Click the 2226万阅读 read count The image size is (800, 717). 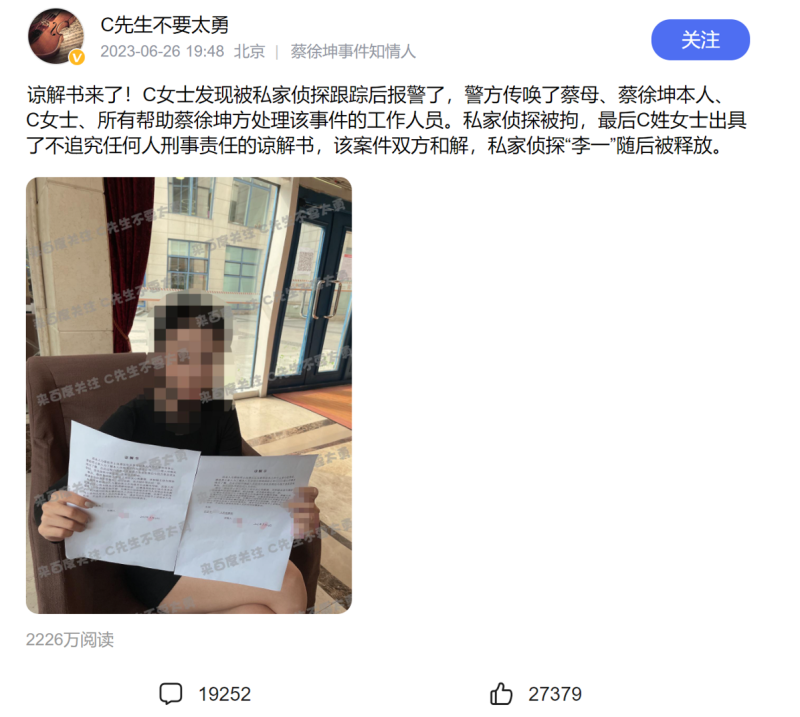[70, 639]
